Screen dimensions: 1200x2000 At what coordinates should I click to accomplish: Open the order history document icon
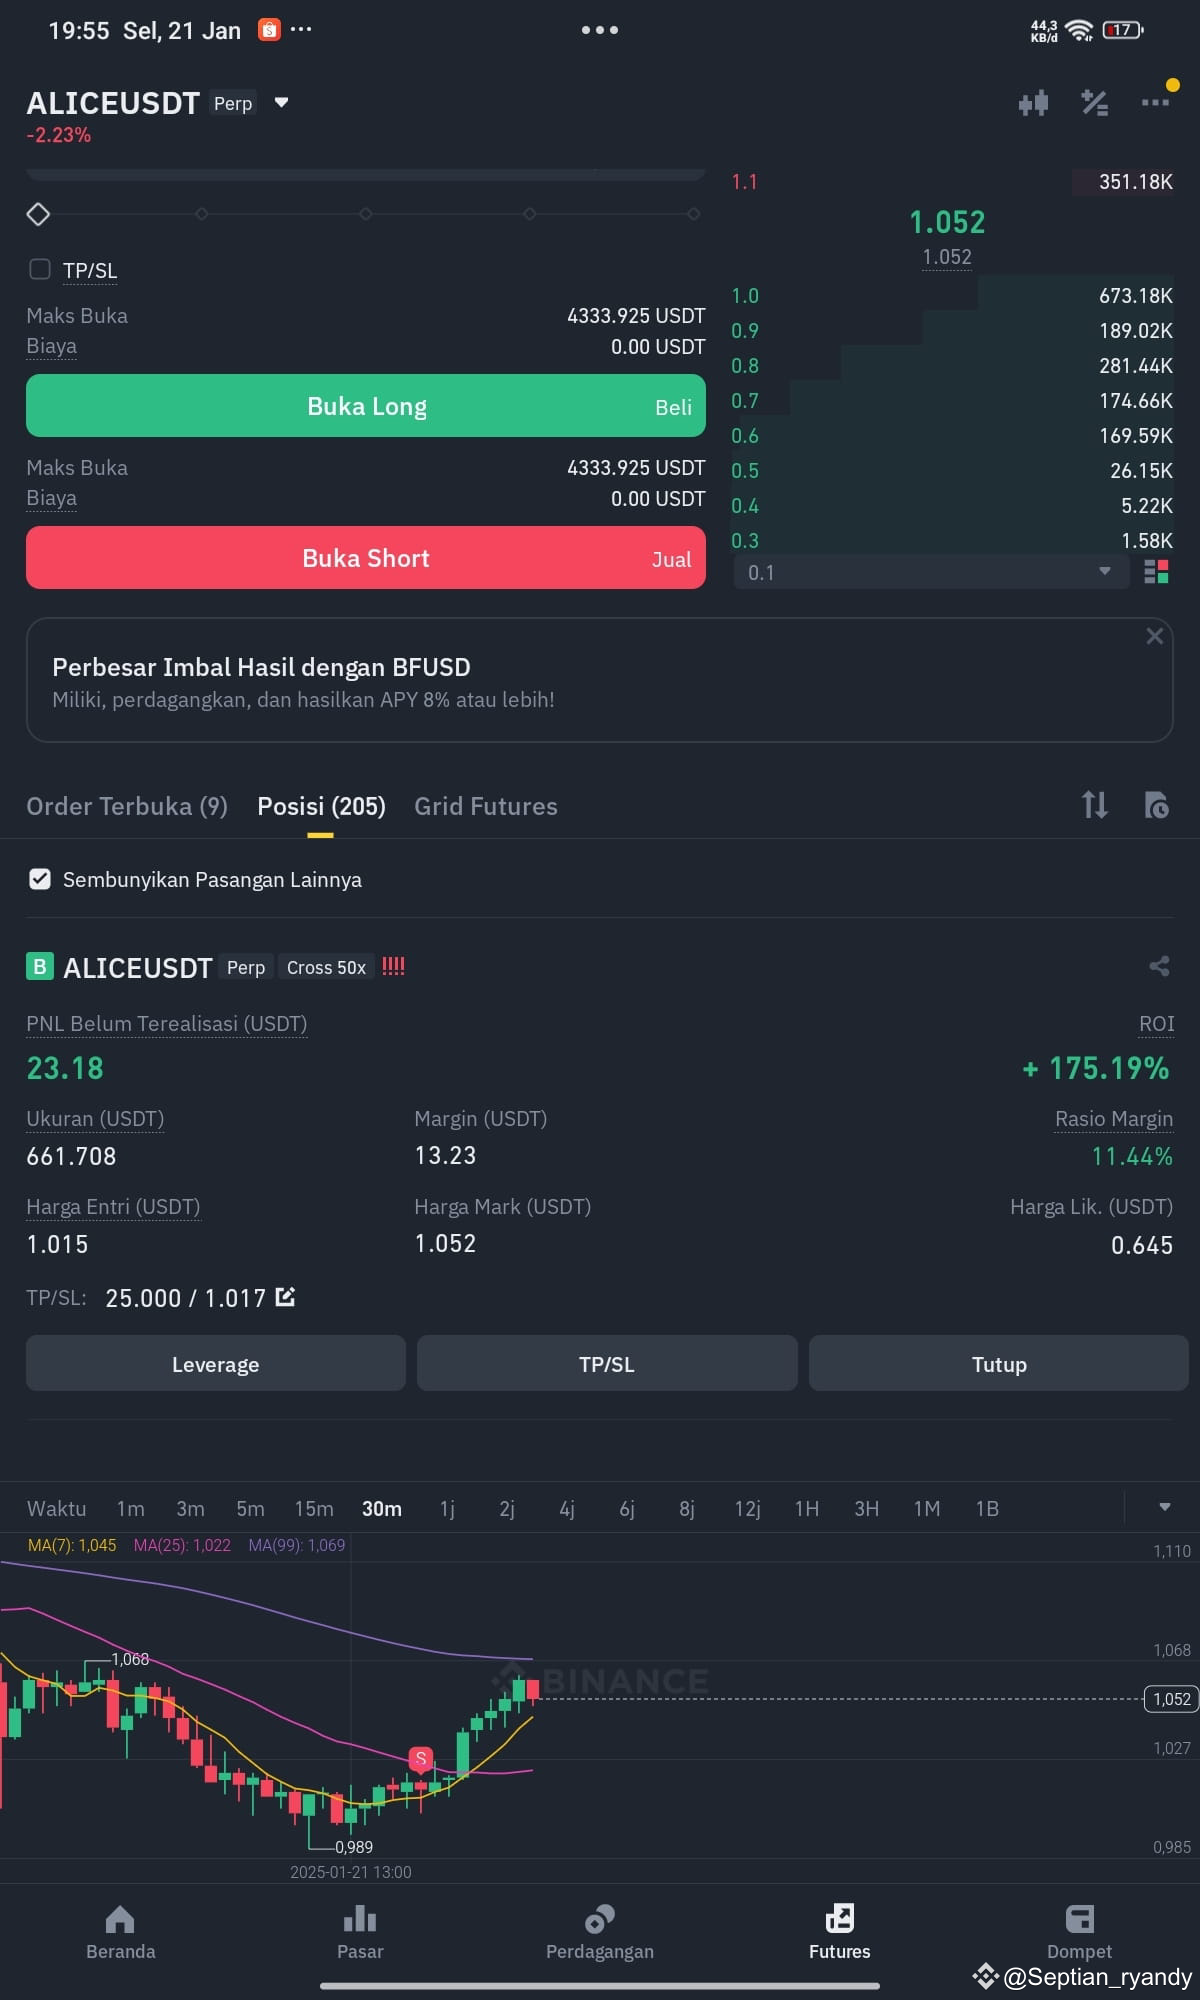tap(1156, 805)
